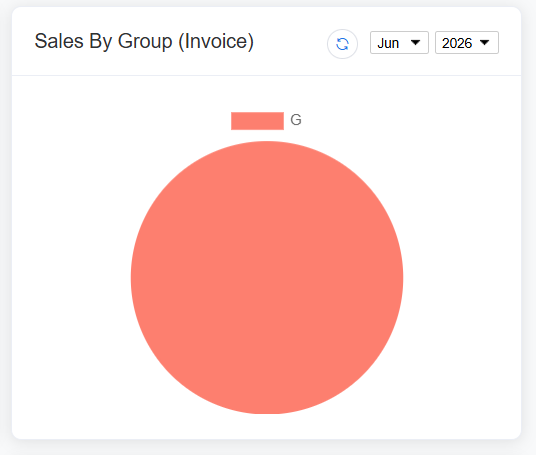Expand the 2026 year dropdown
Screen dimensions: 536x455
467,43
